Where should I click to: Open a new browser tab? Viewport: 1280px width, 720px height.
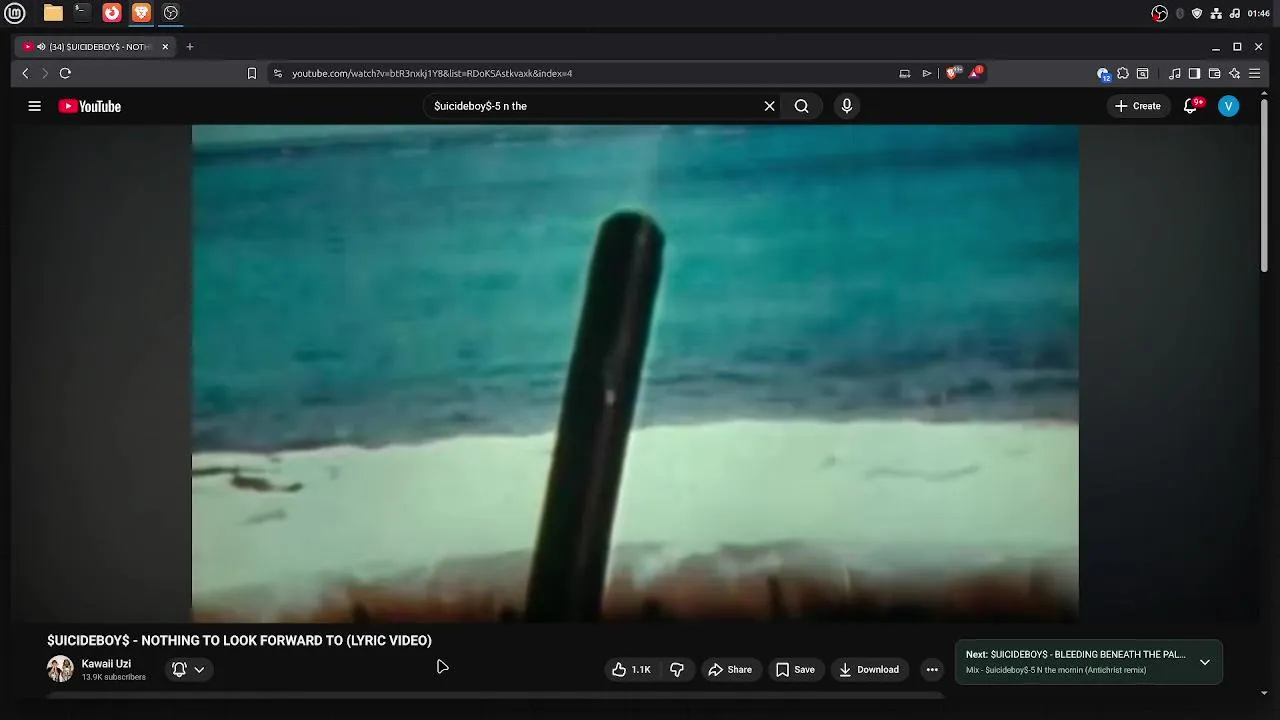point(190,47)
